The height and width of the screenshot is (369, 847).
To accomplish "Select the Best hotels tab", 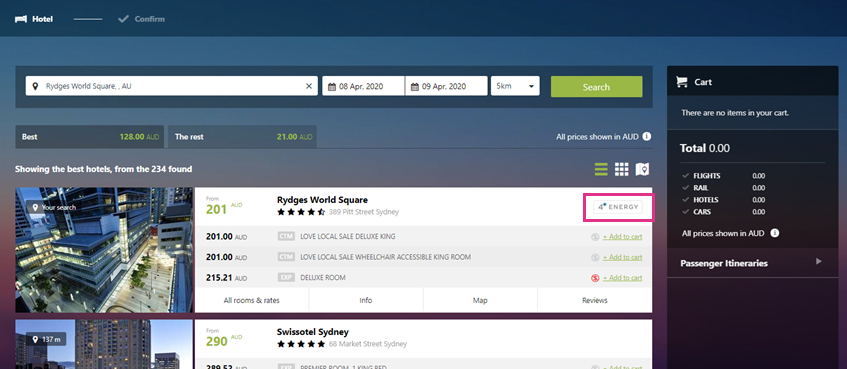I will pyautogui.click(x=91, y=137).
